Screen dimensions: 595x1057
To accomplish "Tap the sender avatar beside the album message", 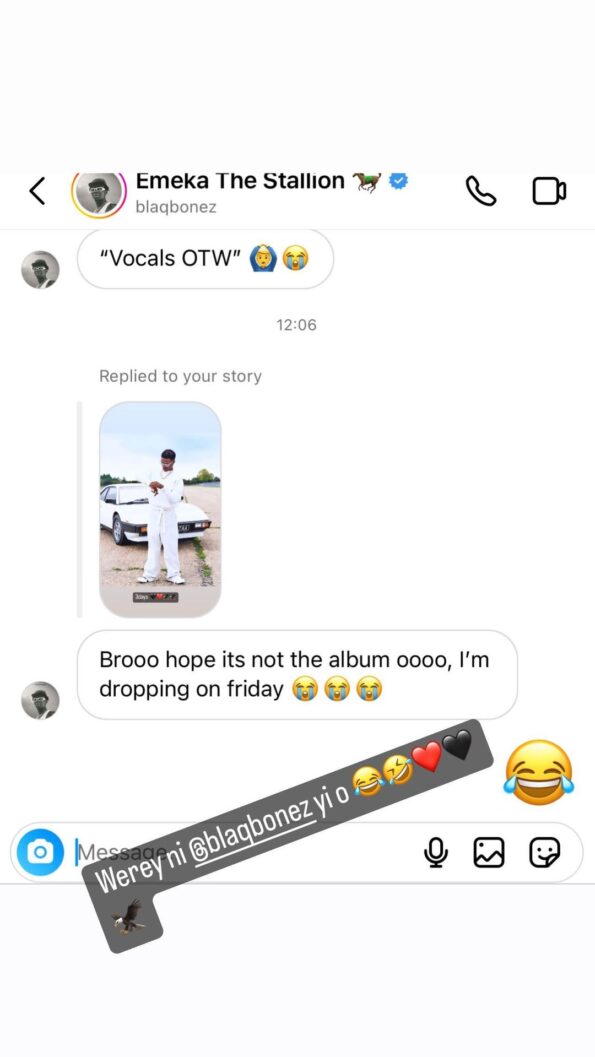I will coord(40,700).
